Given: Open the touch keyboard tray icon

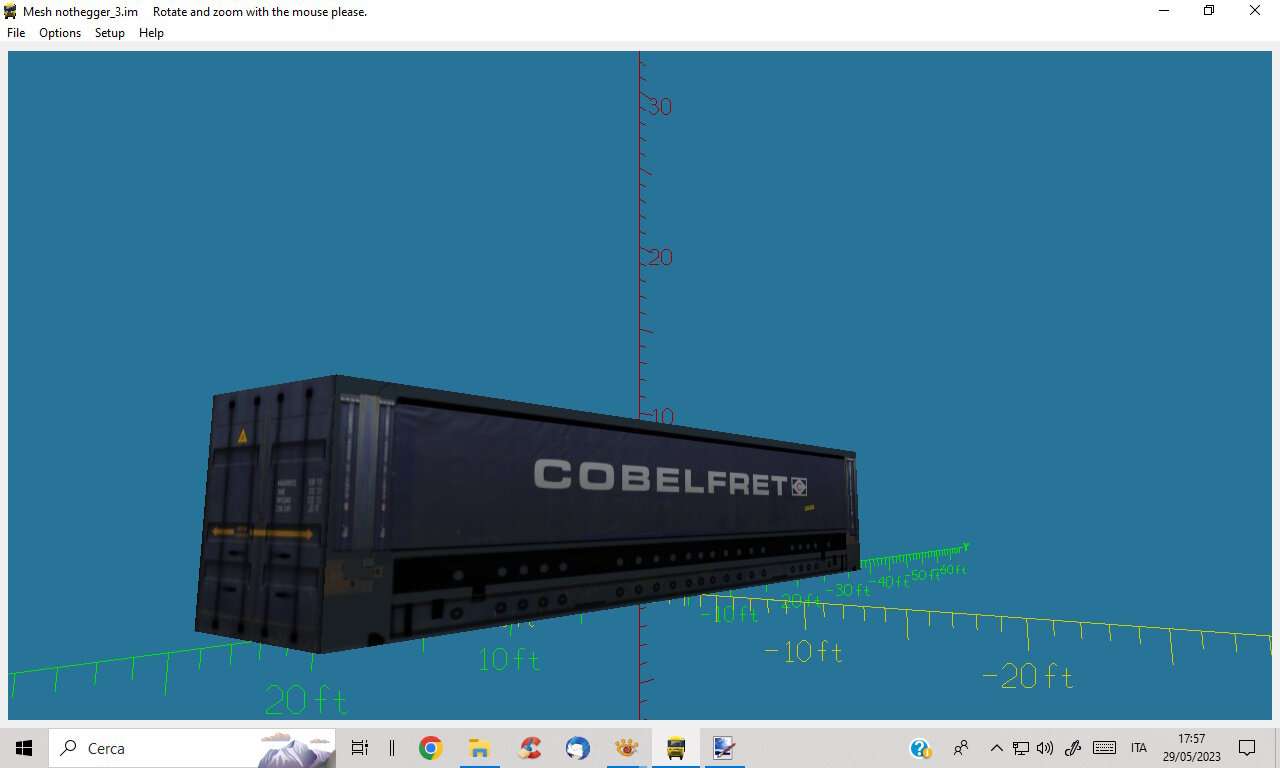Looking at the screenshot, I should point(1104,748).
